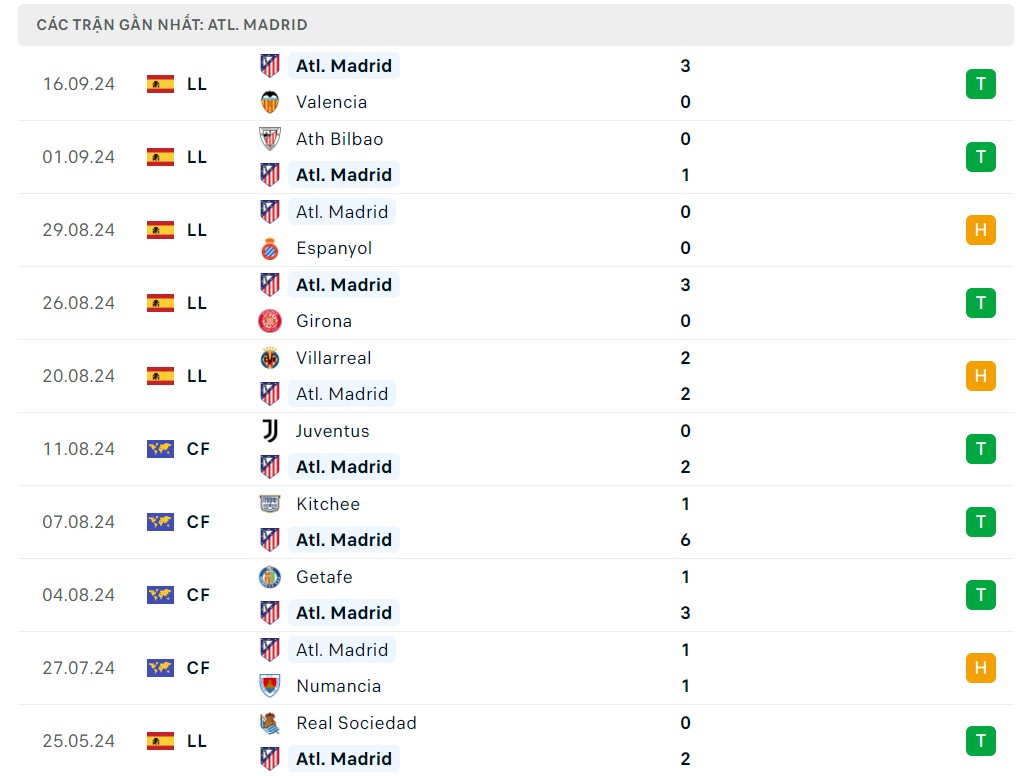Click the Ath Bilbao club badge

coord(269,139)
